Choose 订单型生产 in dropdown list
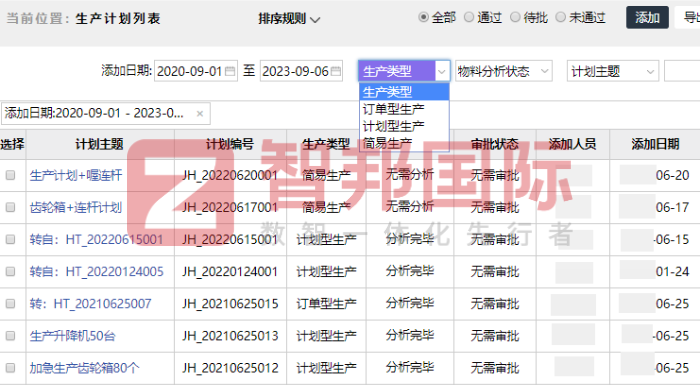The image size is (700, 385). click(404, 109)
